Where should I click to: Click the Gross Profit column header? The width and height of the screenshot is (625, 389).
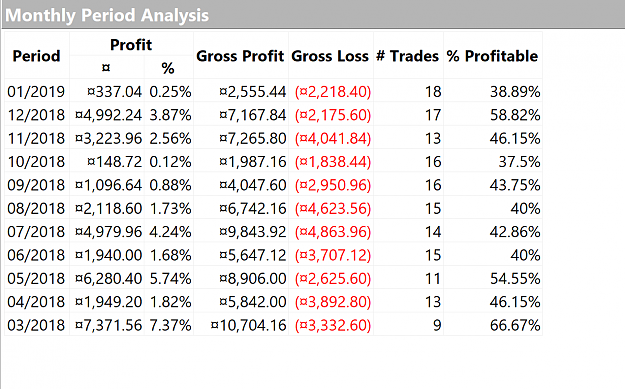[x=241, y=56]
